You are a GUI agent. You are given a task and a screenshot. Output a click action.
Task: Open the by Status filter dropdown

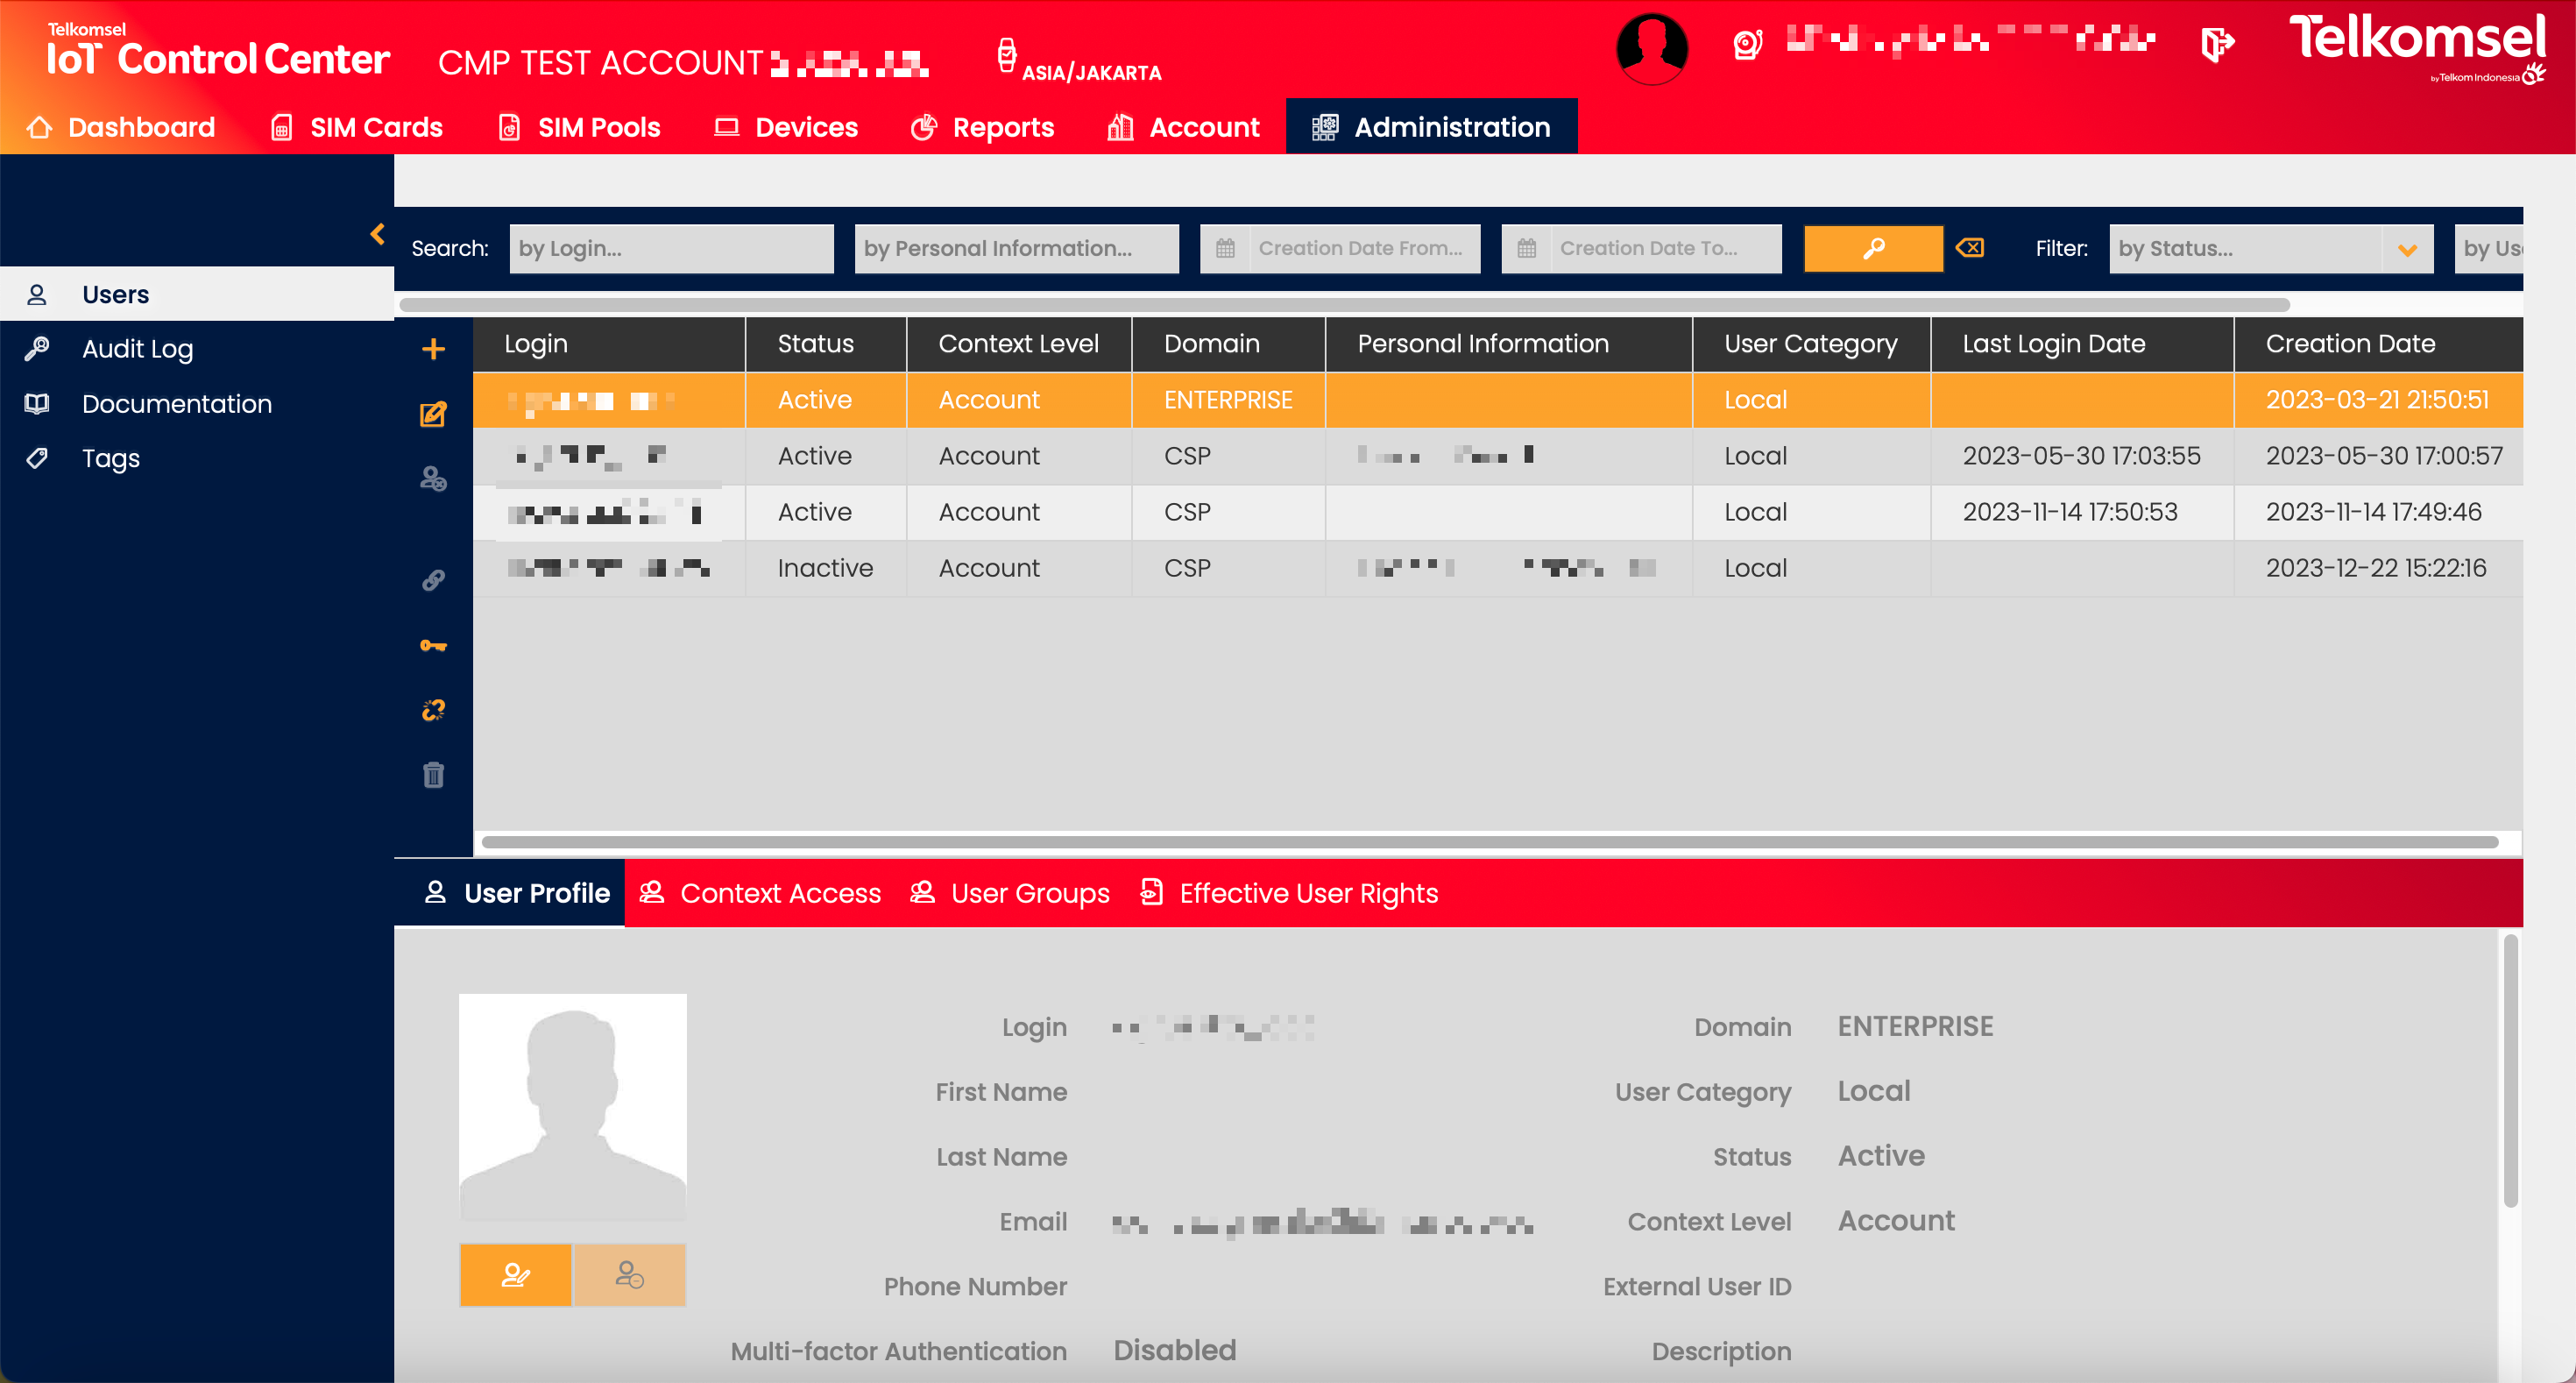pyautogui.click(x=2271, y=248)
